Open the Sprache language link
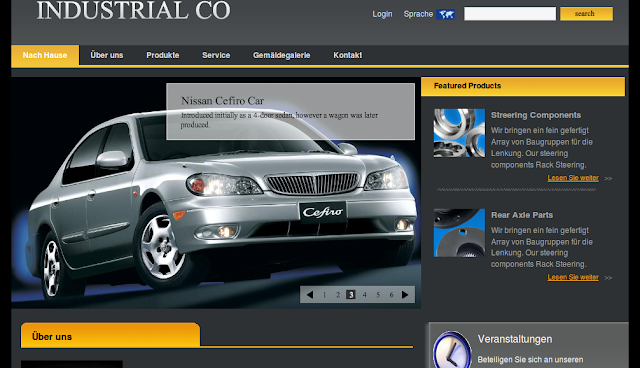The image size is (640, 368). click(x=418, y=14)
